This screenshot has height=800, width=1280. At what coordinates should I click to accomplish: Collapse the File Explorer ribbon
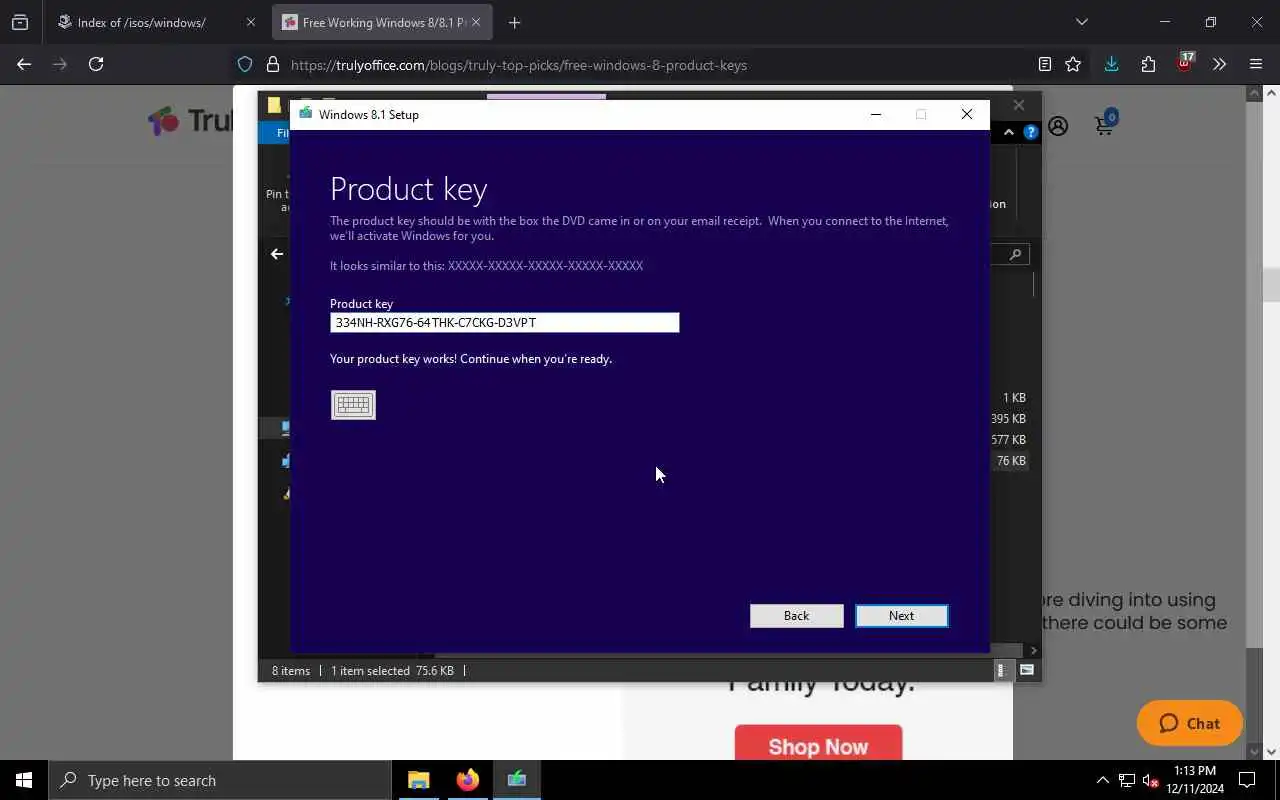coord(1008,132)
